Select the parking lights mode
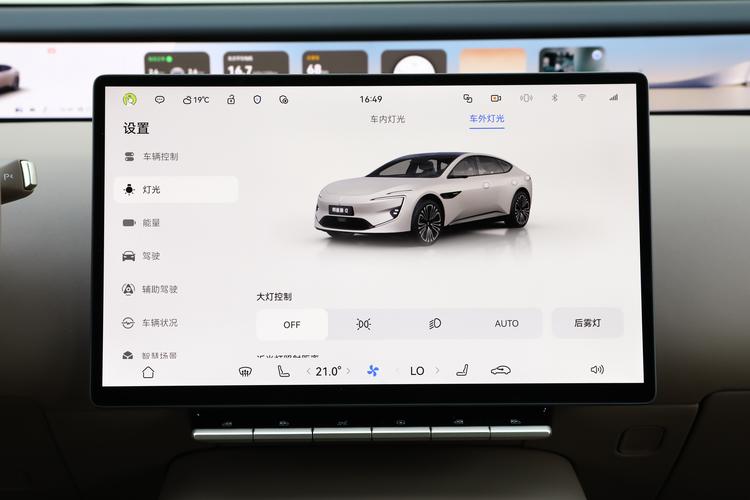Viewport: 750px width, 500px height. click(363, 324)
